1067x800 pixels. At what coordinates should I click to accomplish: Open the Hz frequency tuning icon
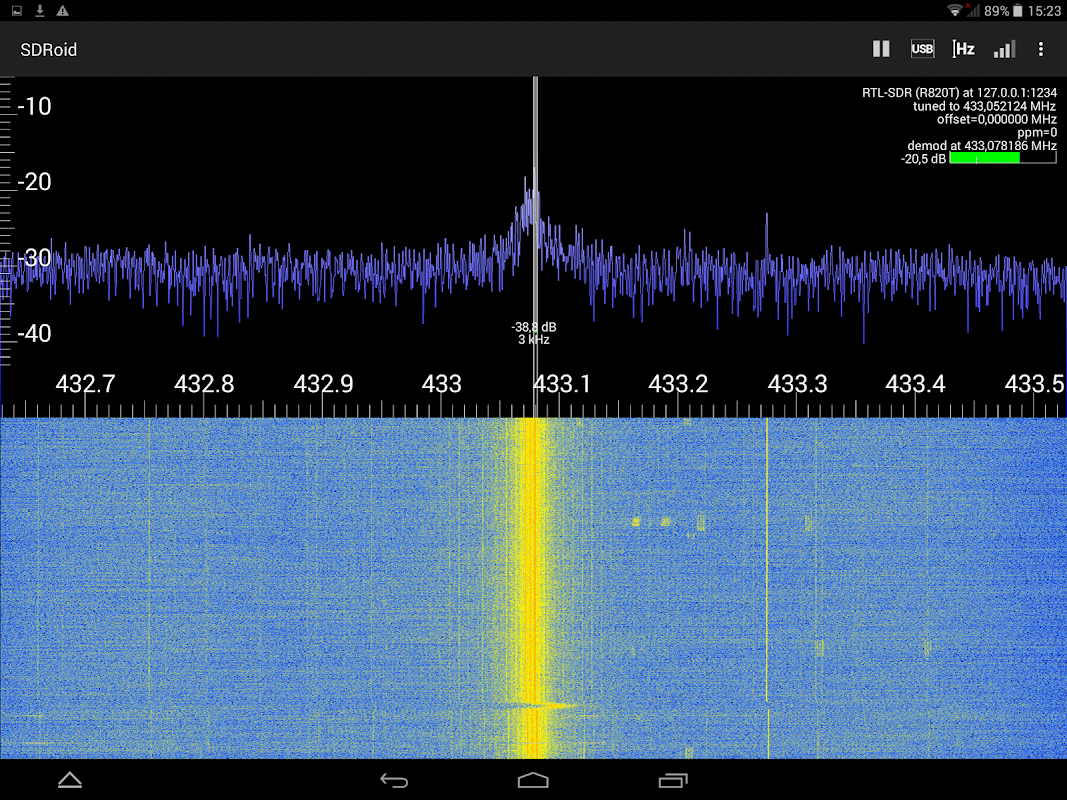tap(963, 49)
